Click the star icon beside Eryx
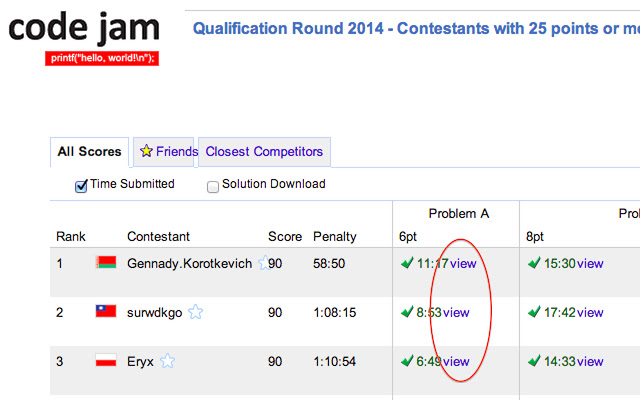Viewport: 640px width, 400px height. pyautogui.click(x=168, y=361)
